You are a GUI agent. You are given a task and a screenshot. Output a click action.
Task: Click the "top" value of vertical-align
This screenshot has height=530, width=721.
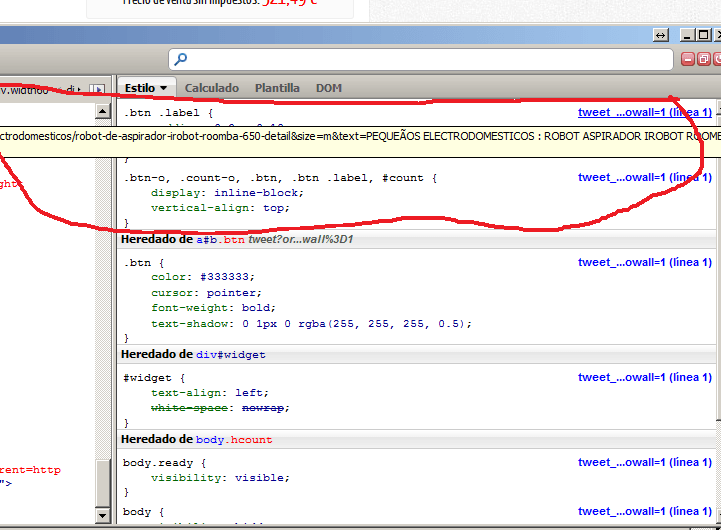pyautogui.click(x=273, y=208)
